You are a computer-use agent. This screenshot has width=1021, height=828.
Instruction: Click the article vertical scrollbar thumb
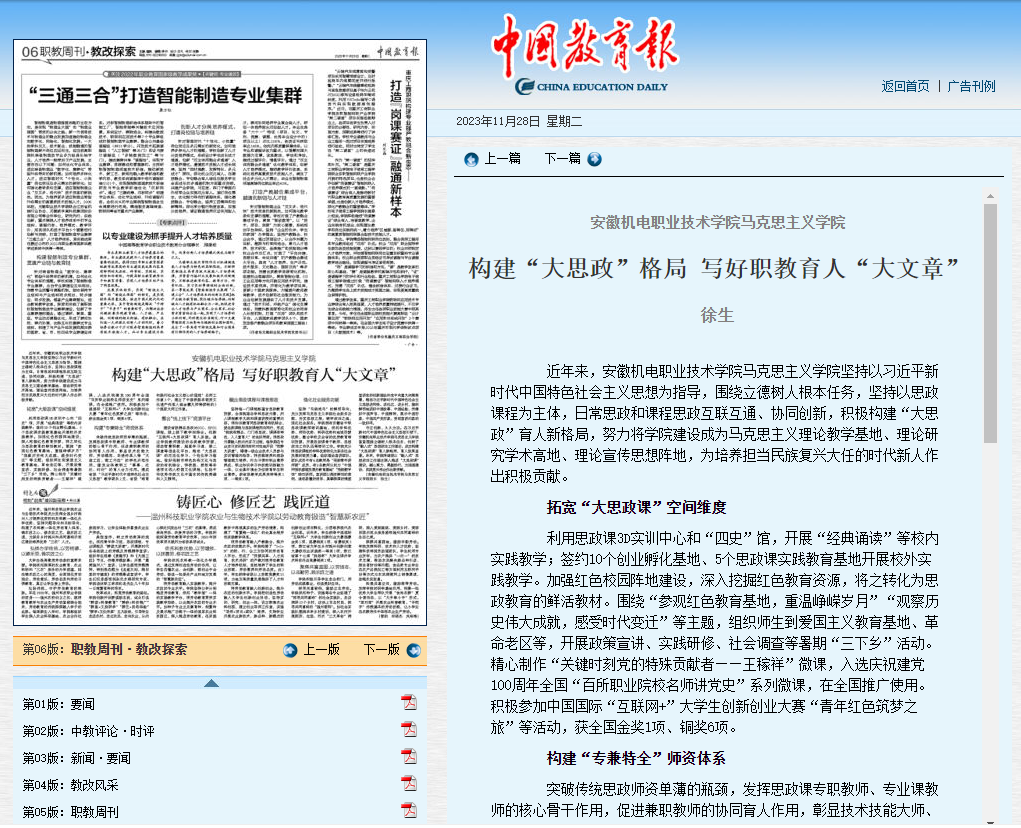990,324
